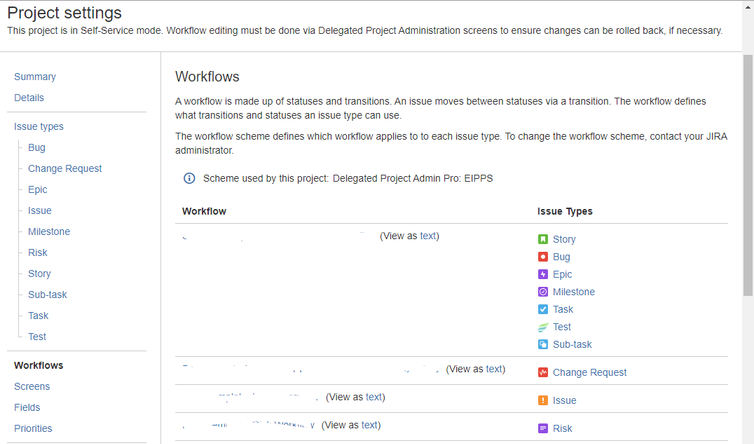Click 'text' link for the Story workflow row
The height and width of the screenshot is (444, 754).
[x=428, y=236]
